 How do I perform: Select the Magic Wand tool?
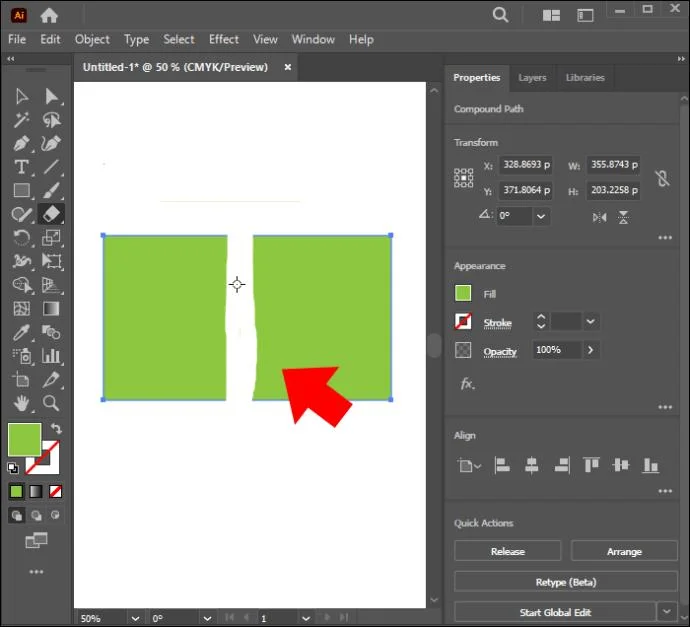click(x=21, y=120)
